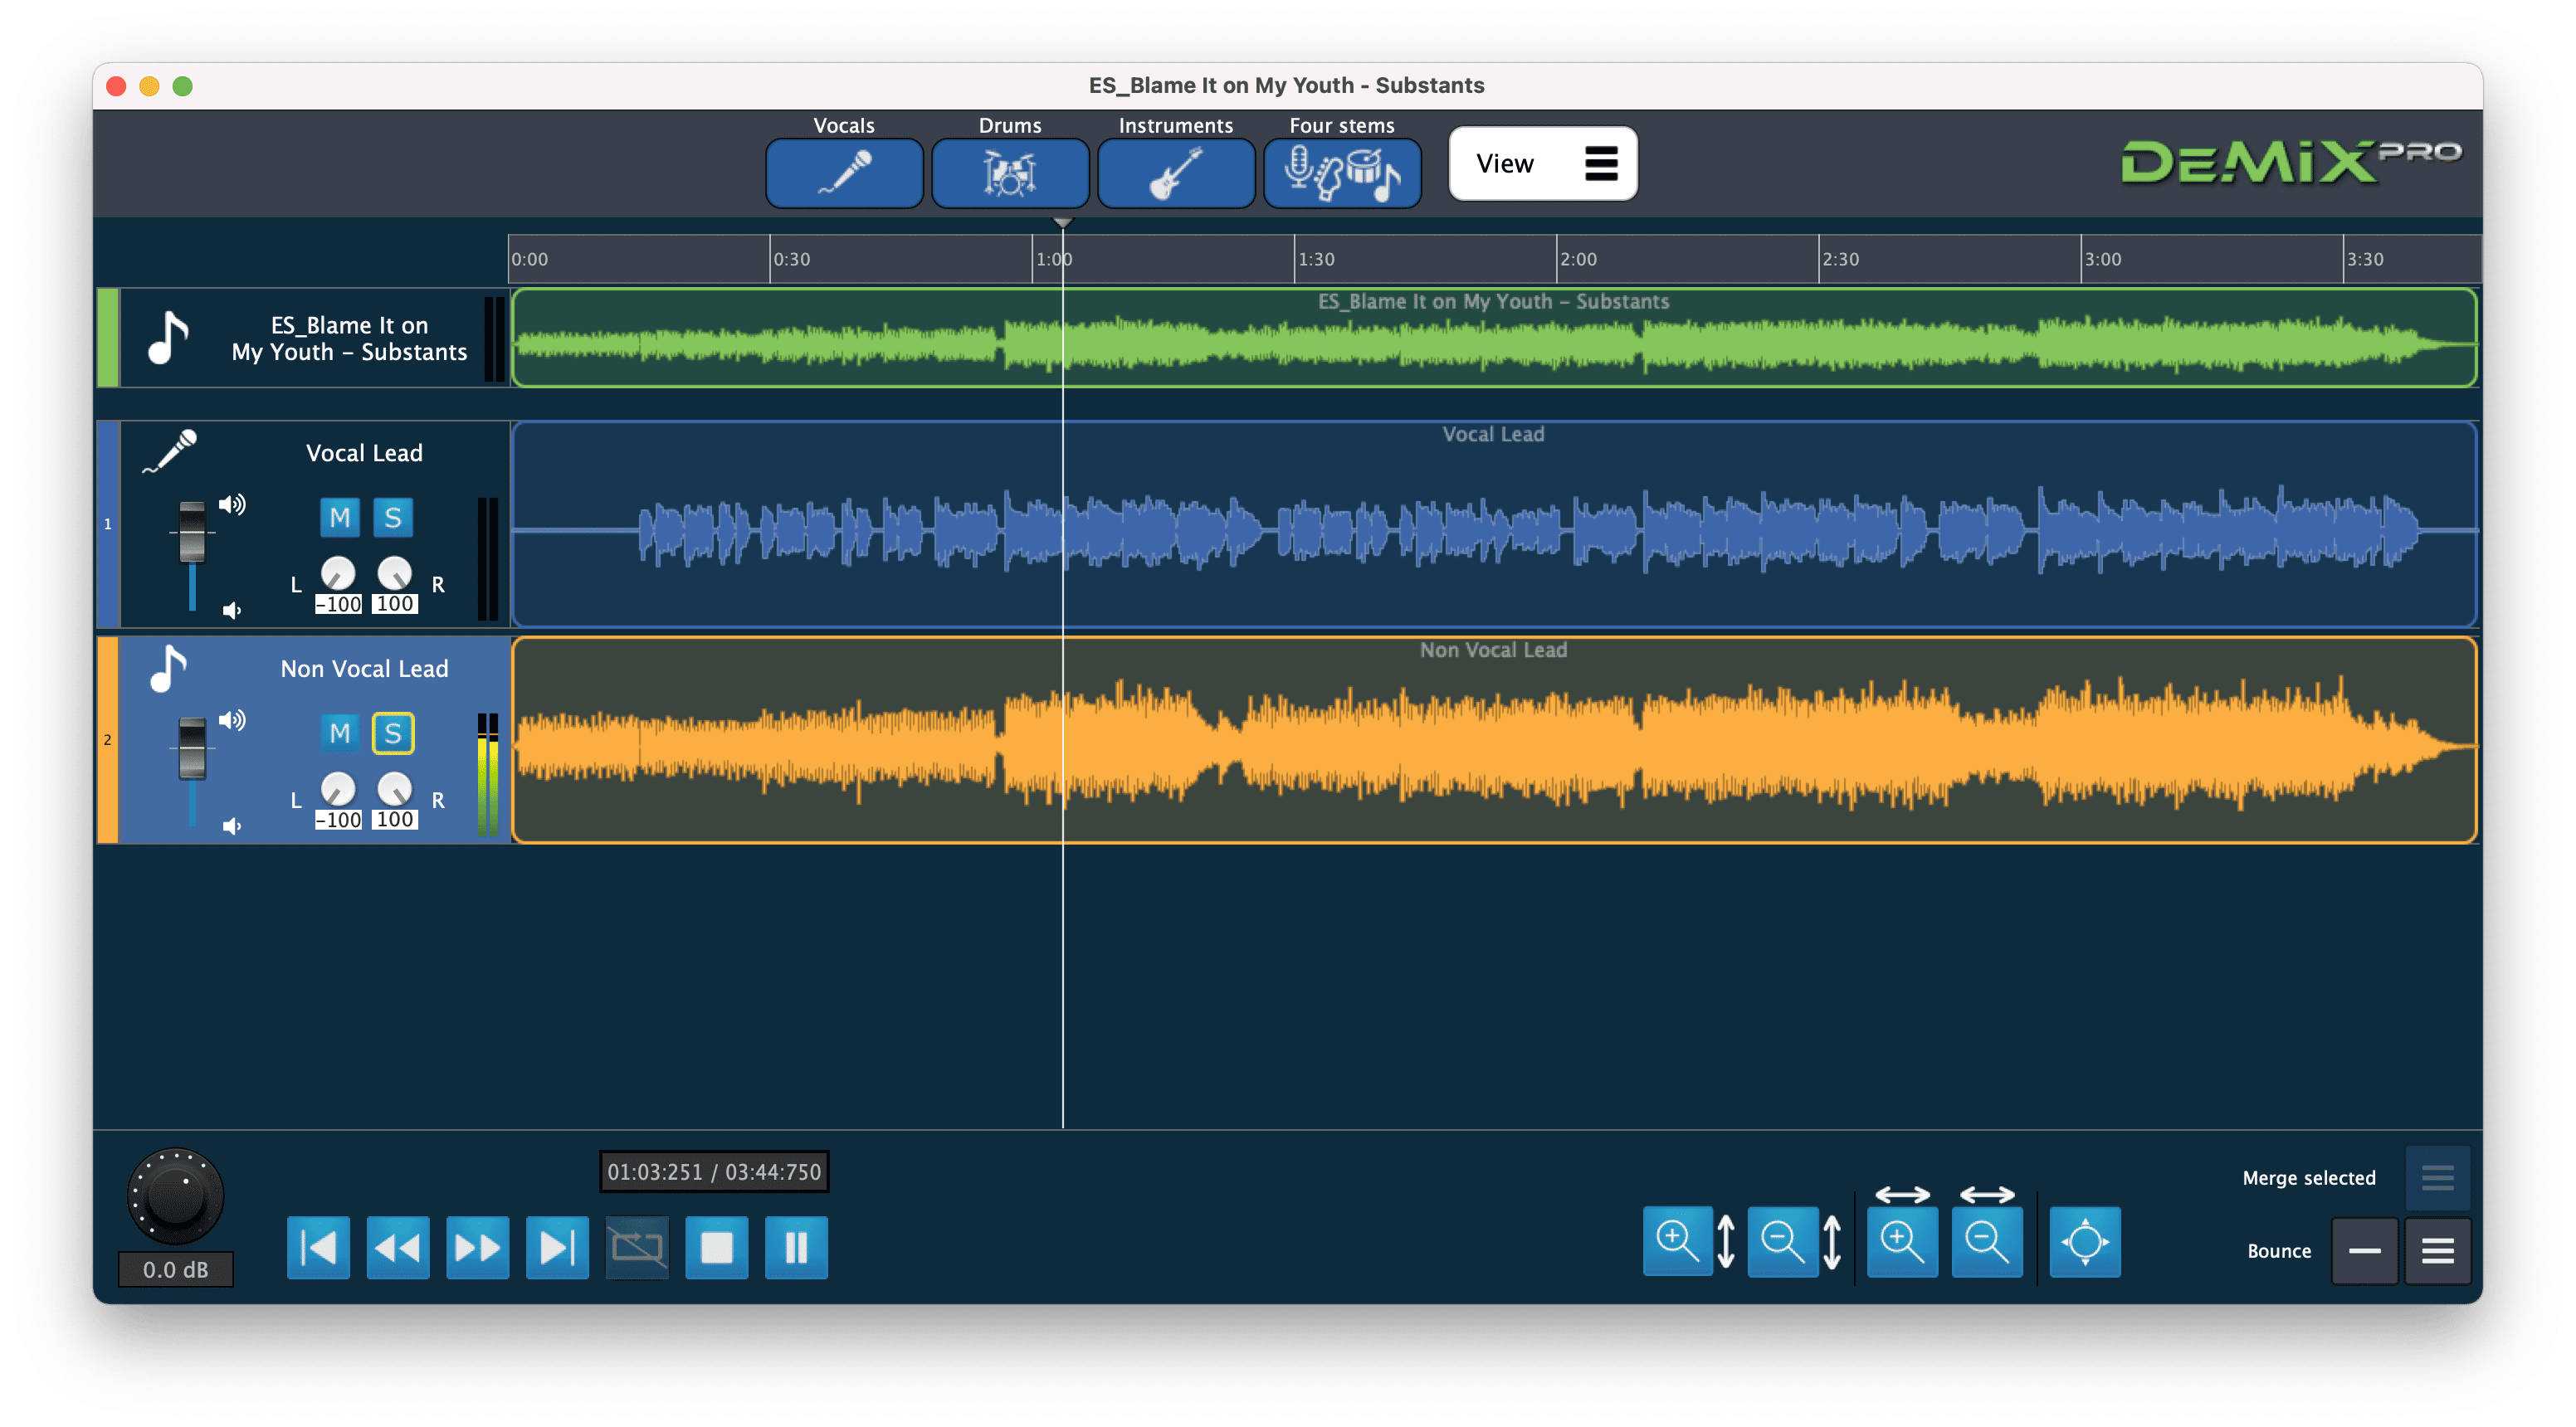Viewport: 2576px width, 1427px height.
Task: Click Vocal Lead quiet speaker icon
Action: tap(231, 611)
